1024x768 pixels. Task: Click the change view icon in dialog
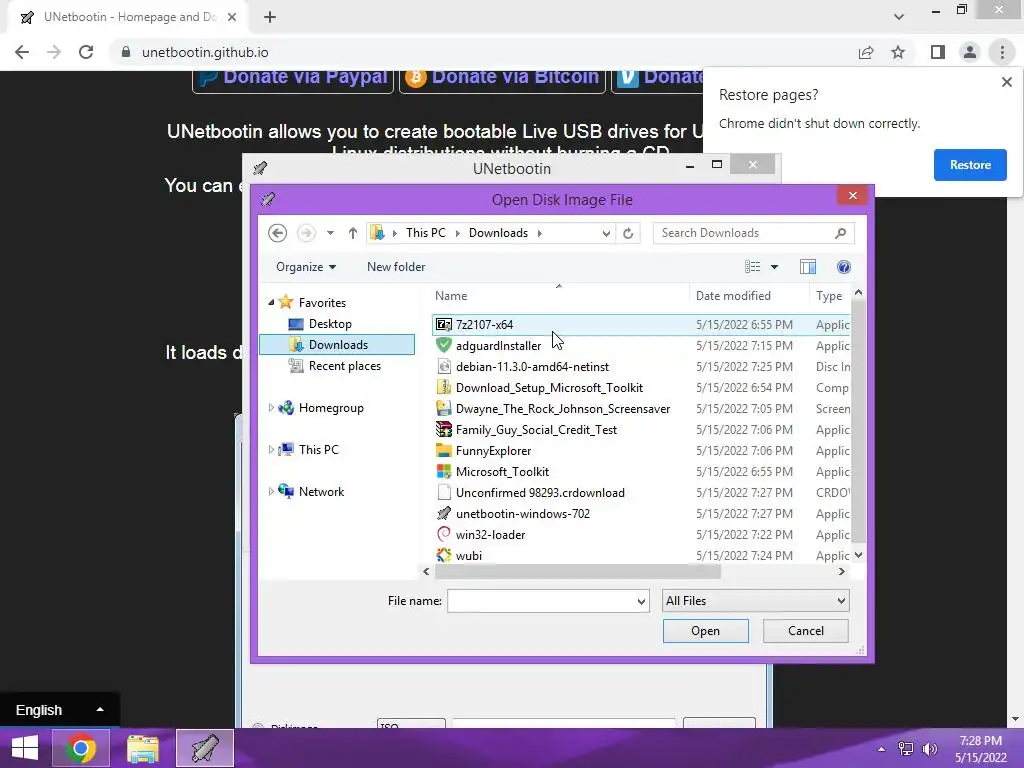[x=752, y=266]
